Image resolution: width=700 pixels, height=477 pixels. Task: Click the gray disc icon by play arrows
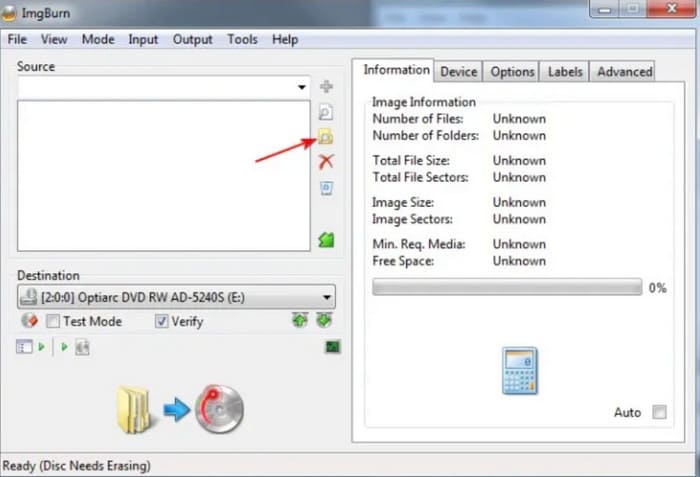point(82,347)
